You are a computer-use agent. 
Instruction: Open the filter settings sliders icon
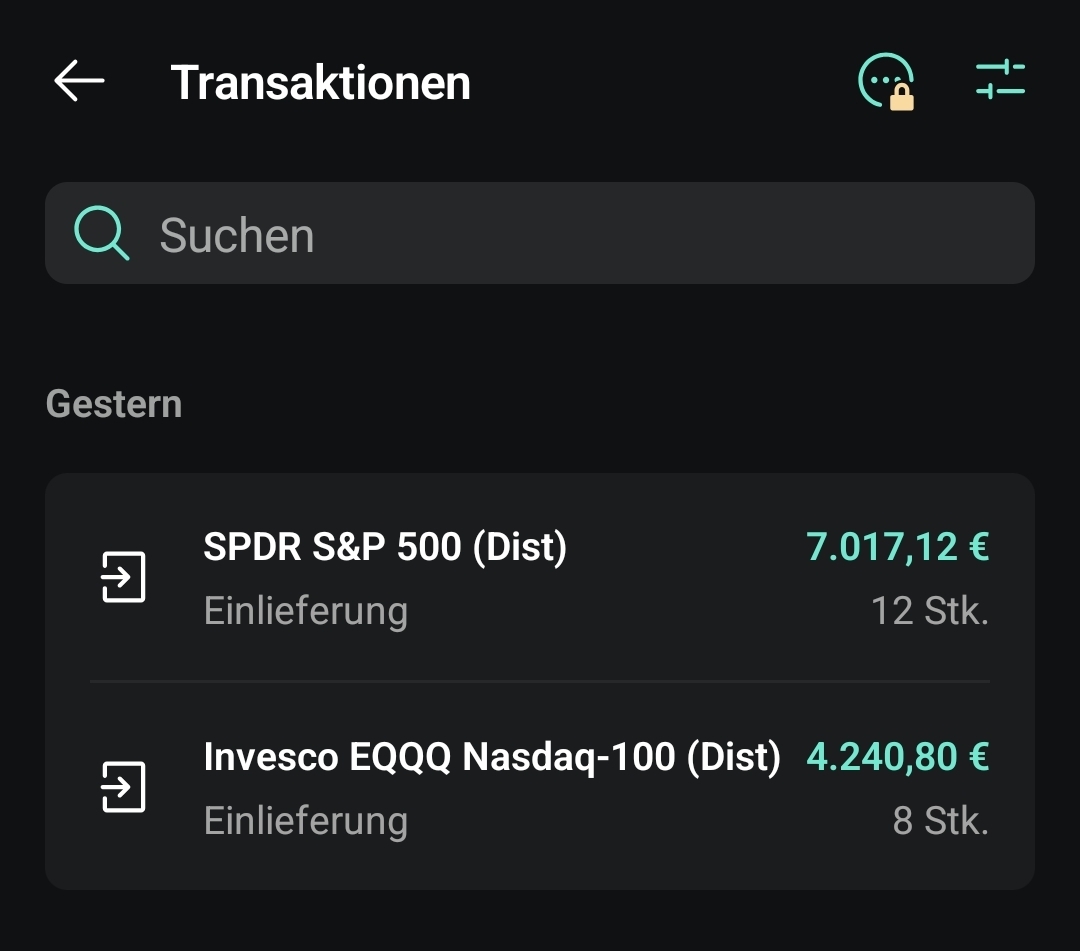tap(1000, 80)
